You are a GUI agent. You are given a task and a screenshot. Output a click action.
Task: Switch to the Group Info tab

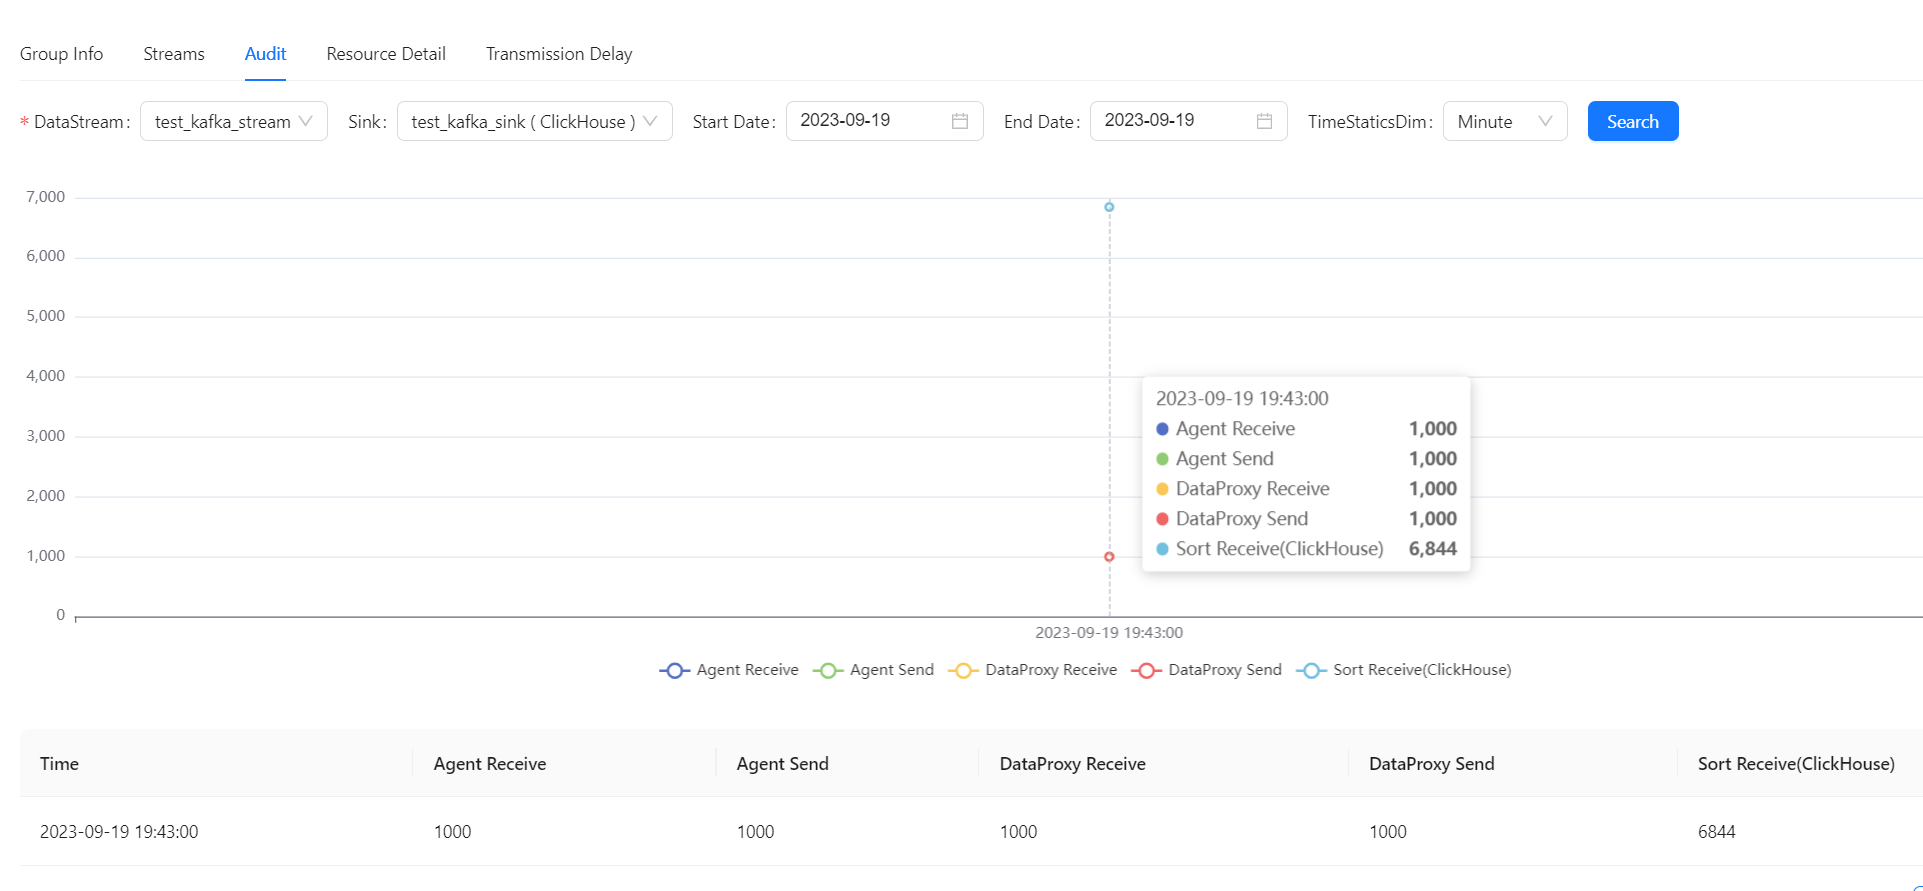[x=61, y=54]
